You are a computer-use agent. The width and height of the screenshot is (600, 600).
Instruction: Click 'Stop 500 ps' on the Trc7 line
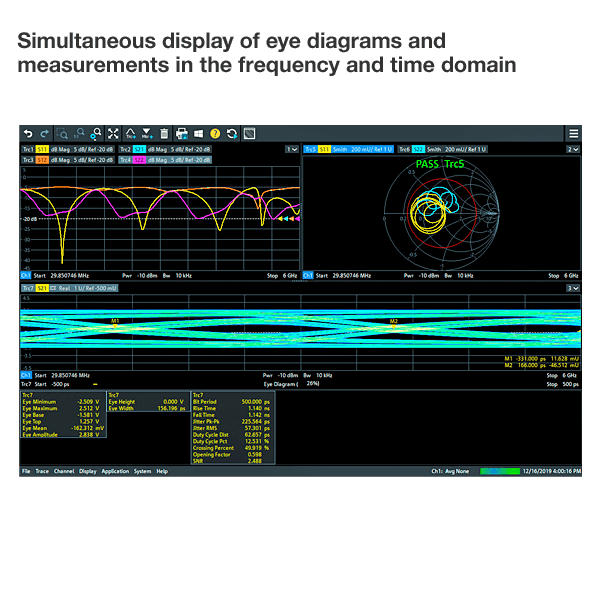(x=562, y=384)
